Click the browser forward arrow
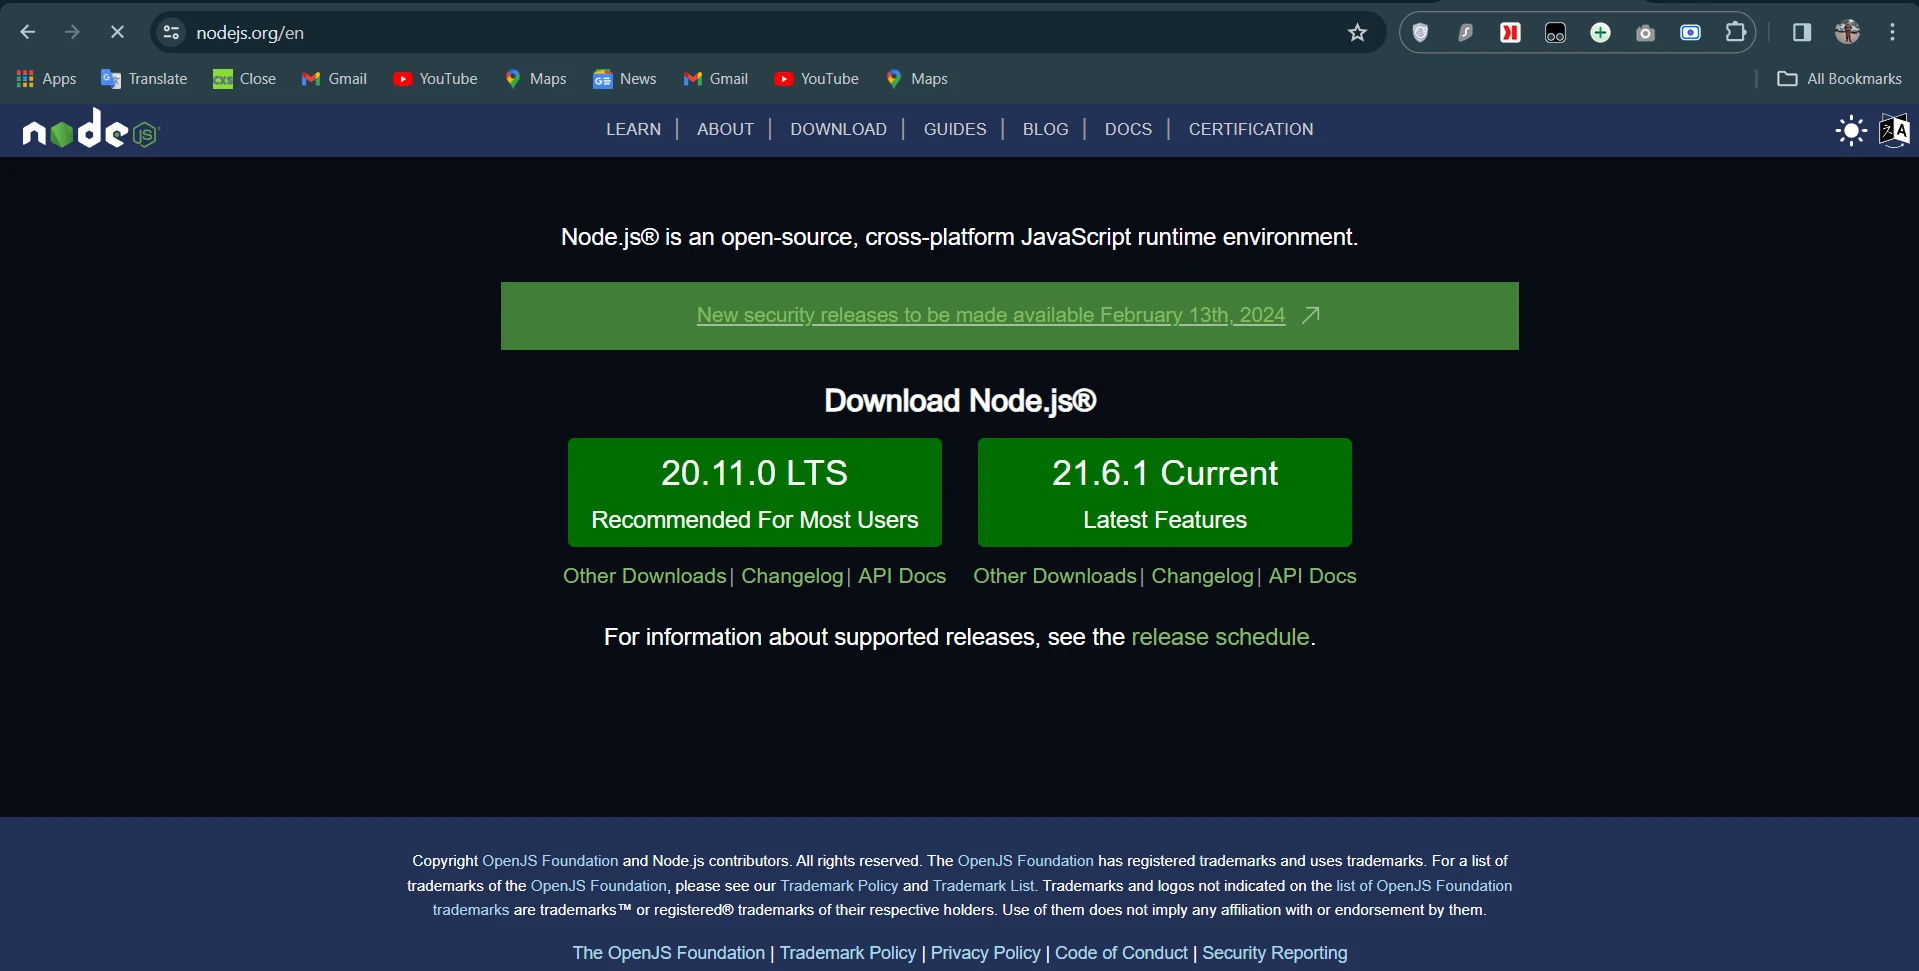 72,32
